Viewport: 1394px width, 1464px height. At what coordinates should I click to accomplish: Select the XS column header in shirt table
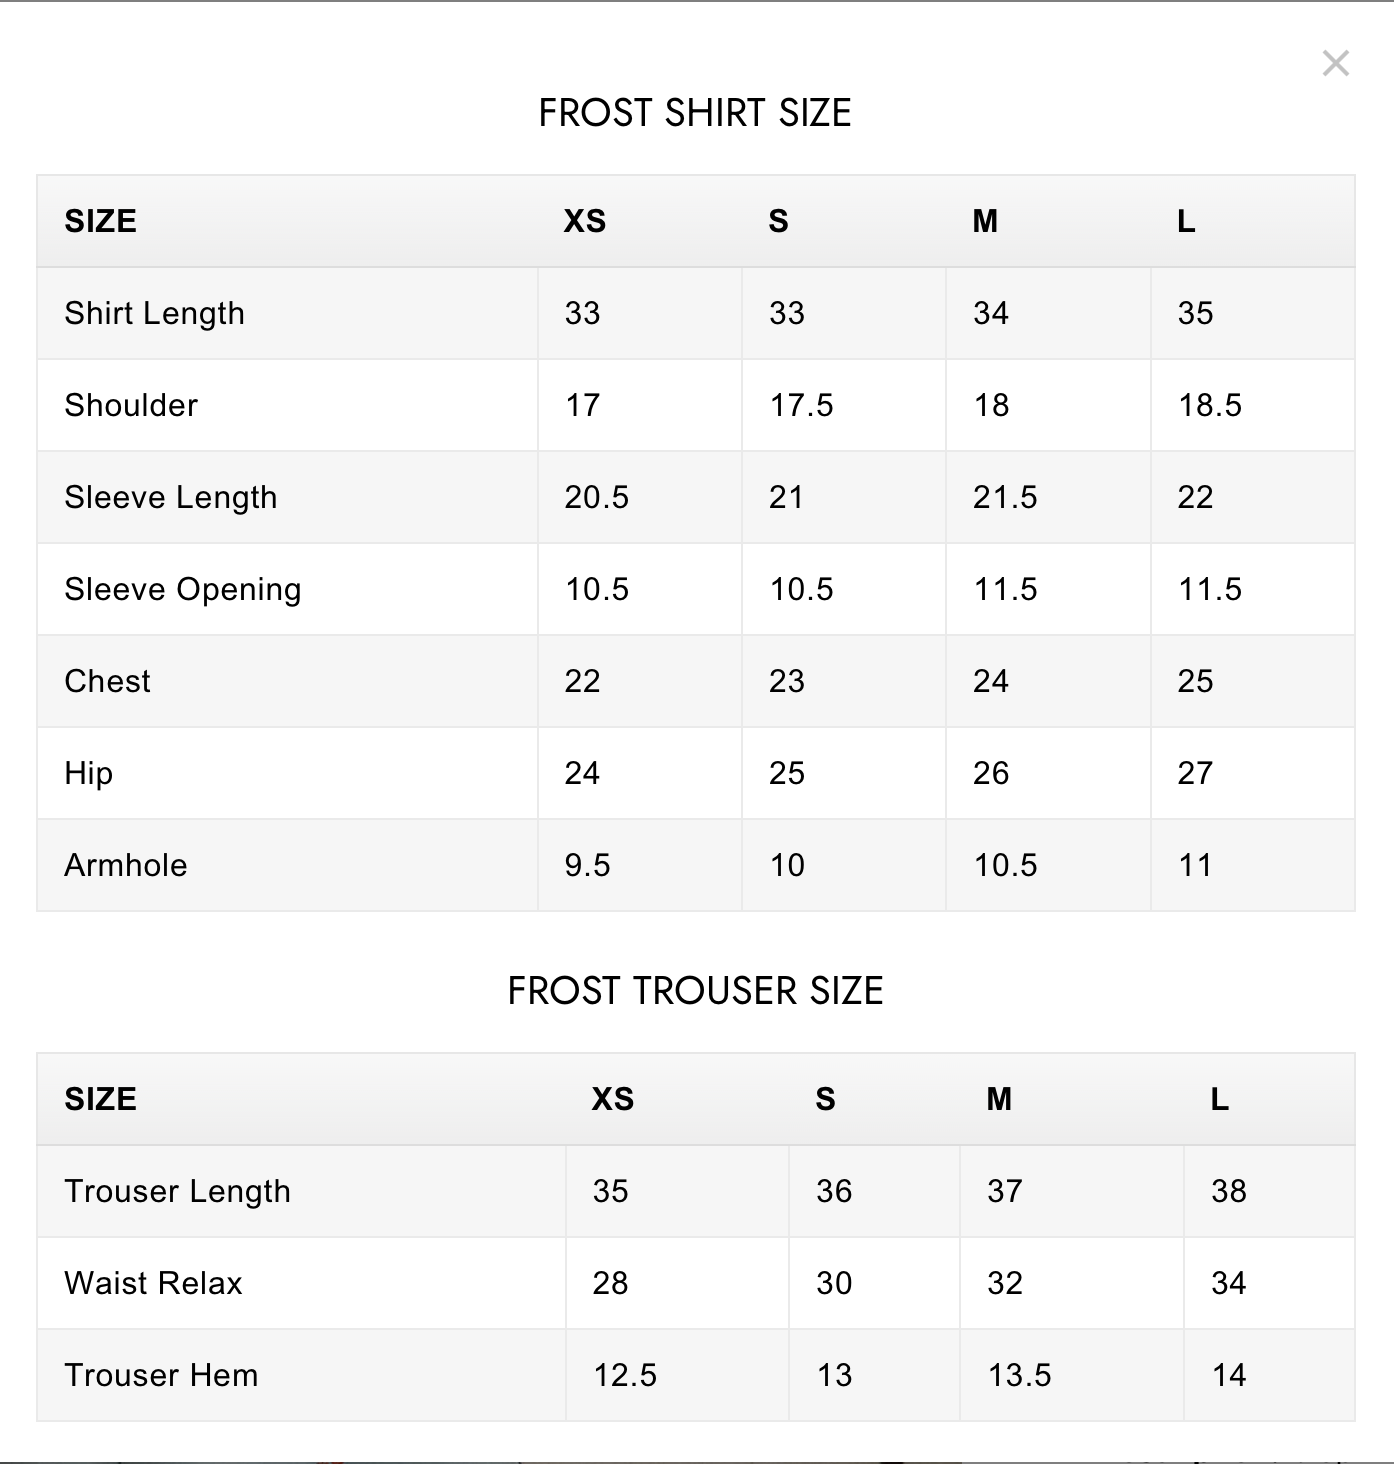click(584, 222)
